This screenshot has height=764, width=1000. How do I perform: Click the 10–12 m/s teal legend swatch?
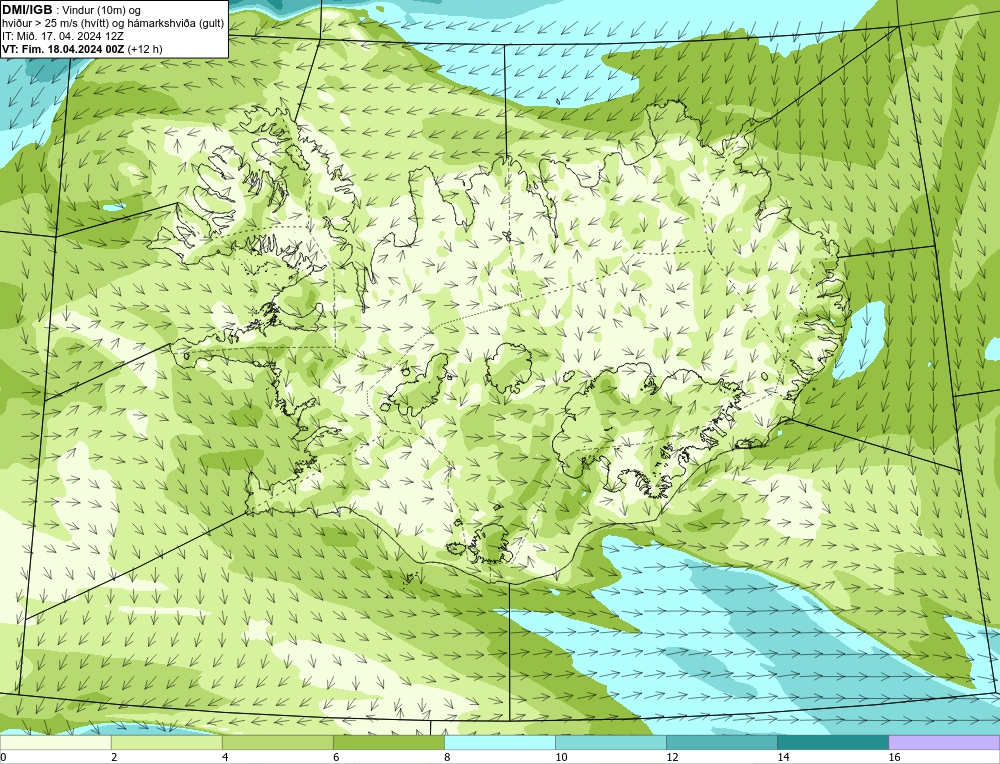(x=610, y=742)
